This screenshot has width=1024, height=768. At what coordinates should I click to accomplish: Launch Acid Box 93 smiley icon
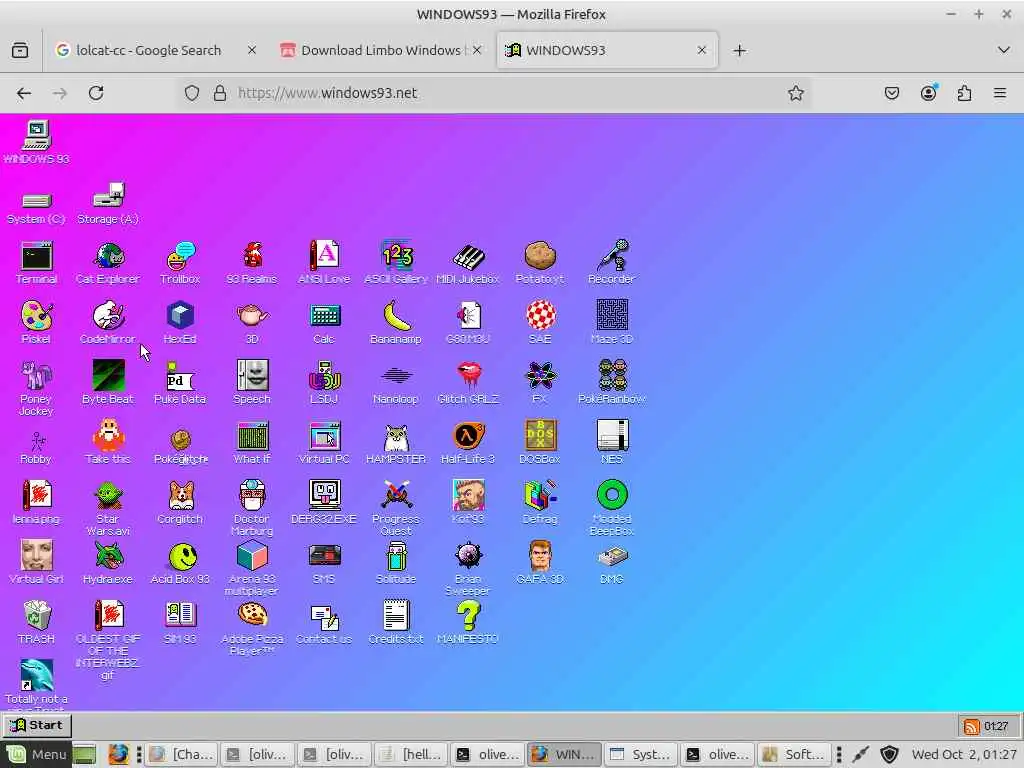[180, 563]
